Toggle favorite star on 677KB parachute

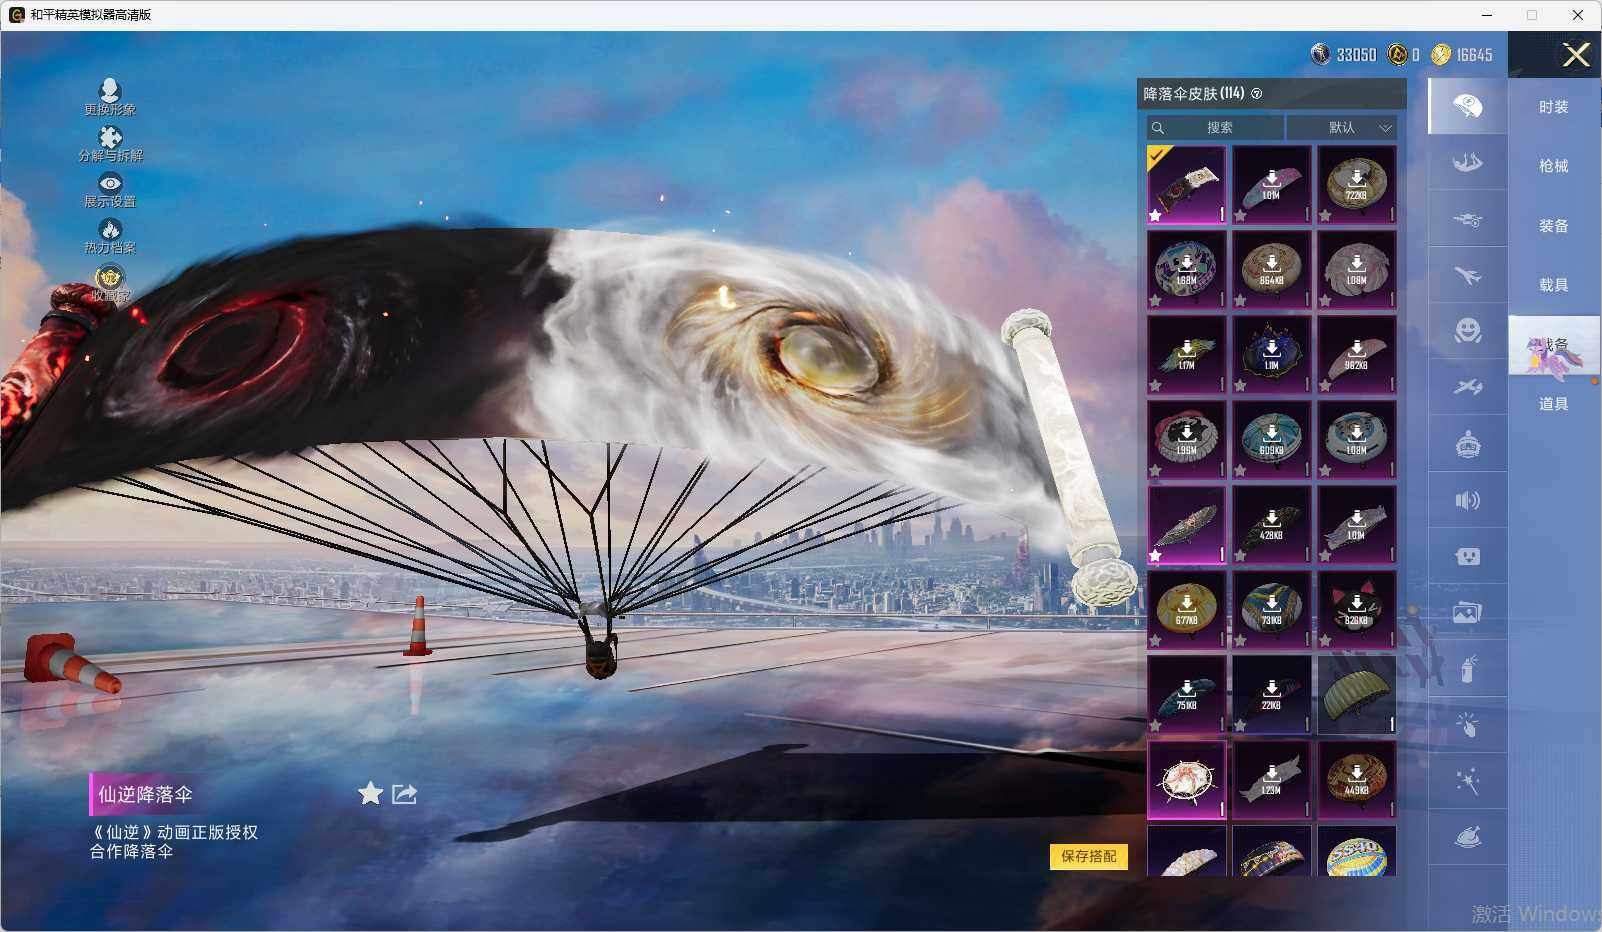pos(1156,640)
